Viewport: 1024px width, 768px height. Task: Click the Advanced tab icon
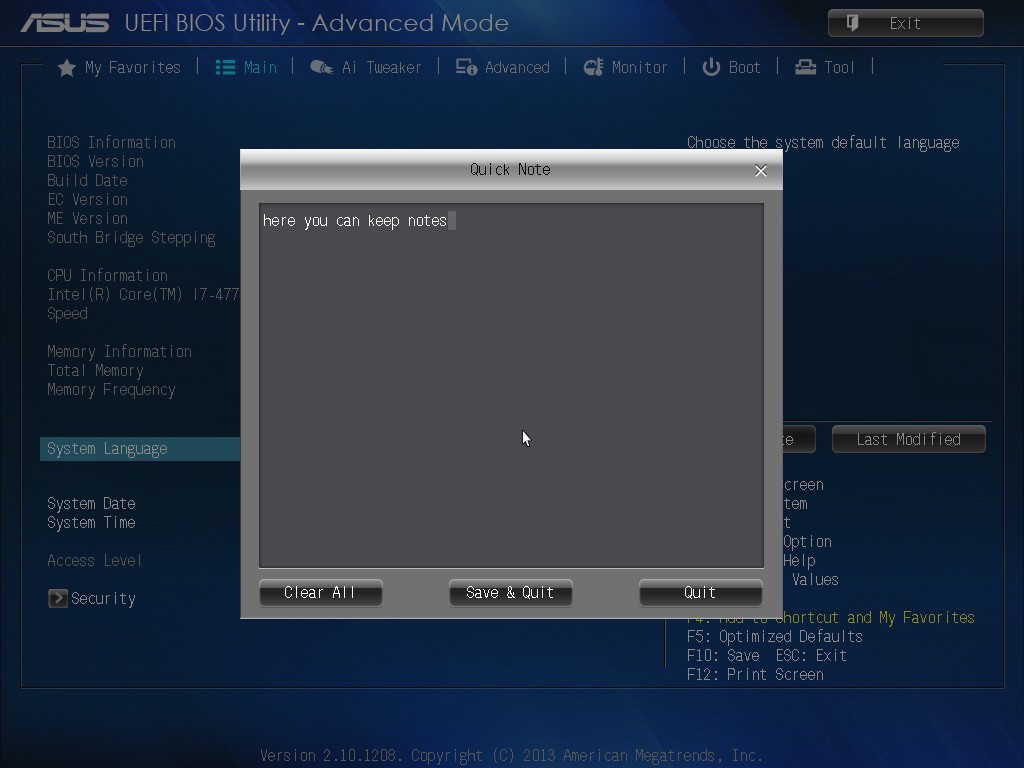(x=466, y=67)
